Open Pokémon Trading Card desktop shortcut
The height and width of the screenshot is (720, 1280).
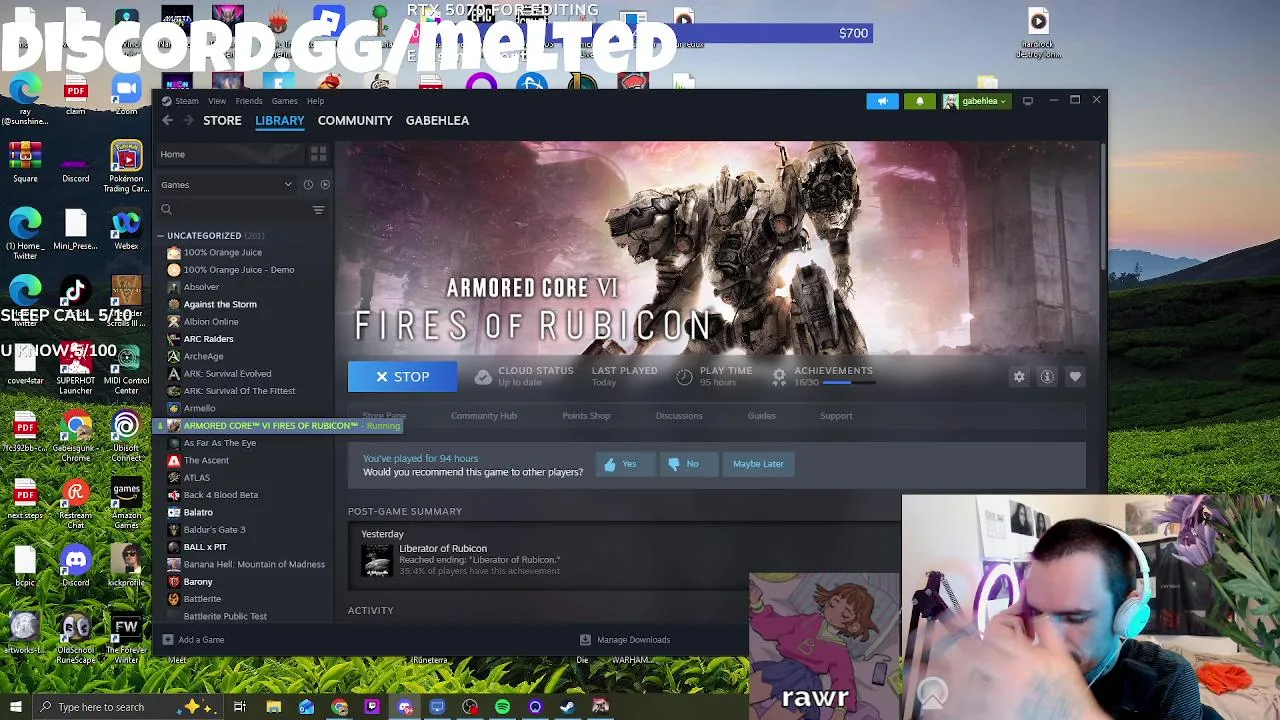point(126,167)
